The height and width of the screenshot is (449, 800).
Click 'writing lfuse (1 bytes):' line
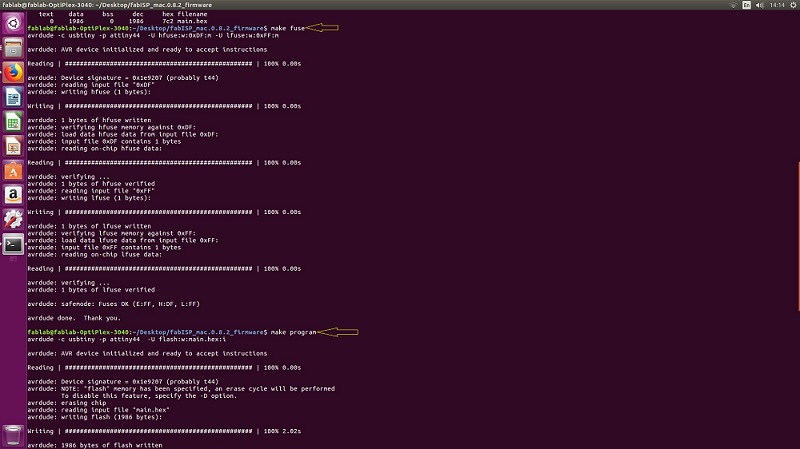click(x=89, y=198)
